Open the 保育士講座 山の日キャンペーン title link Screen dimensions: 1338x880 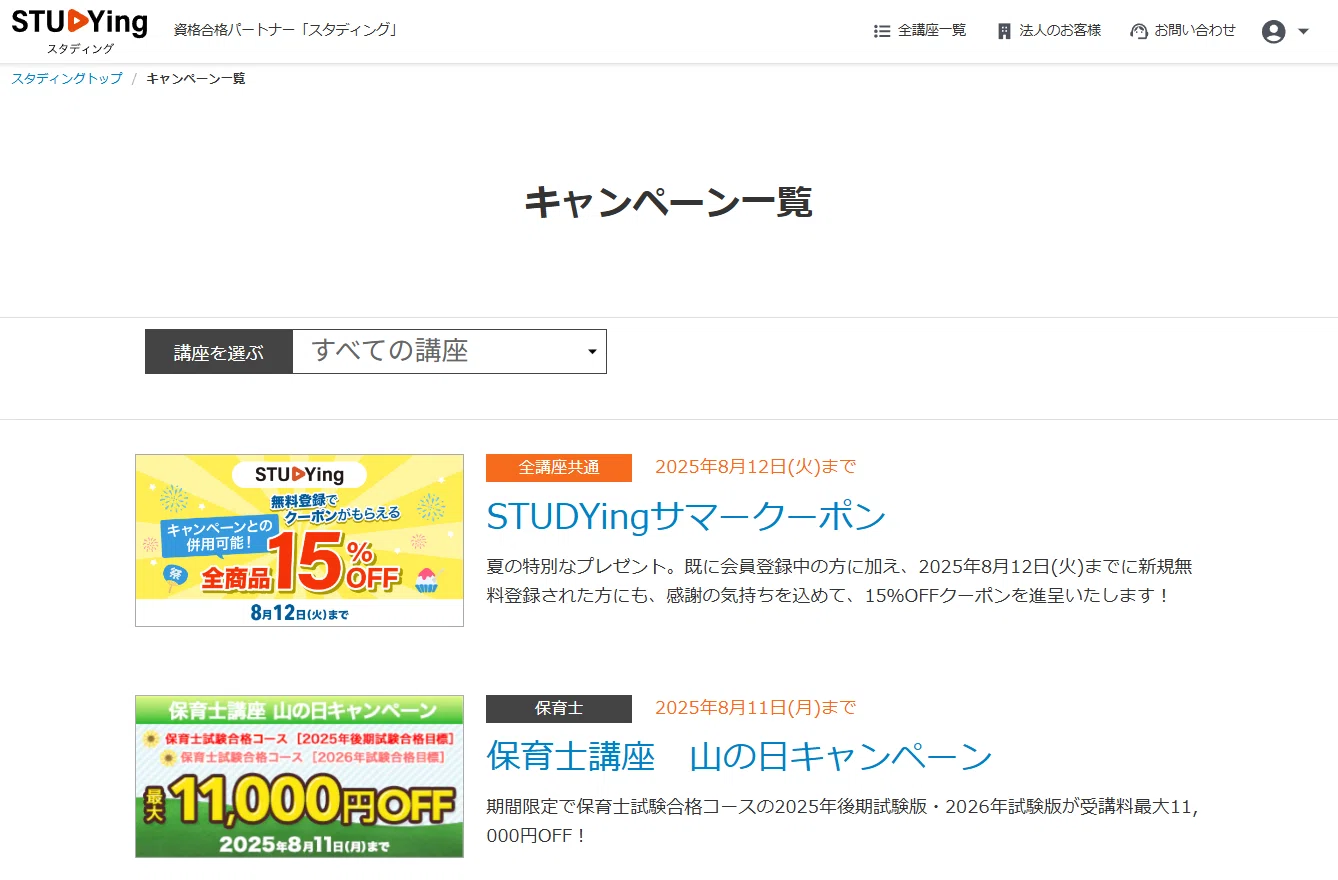[739, 756]
